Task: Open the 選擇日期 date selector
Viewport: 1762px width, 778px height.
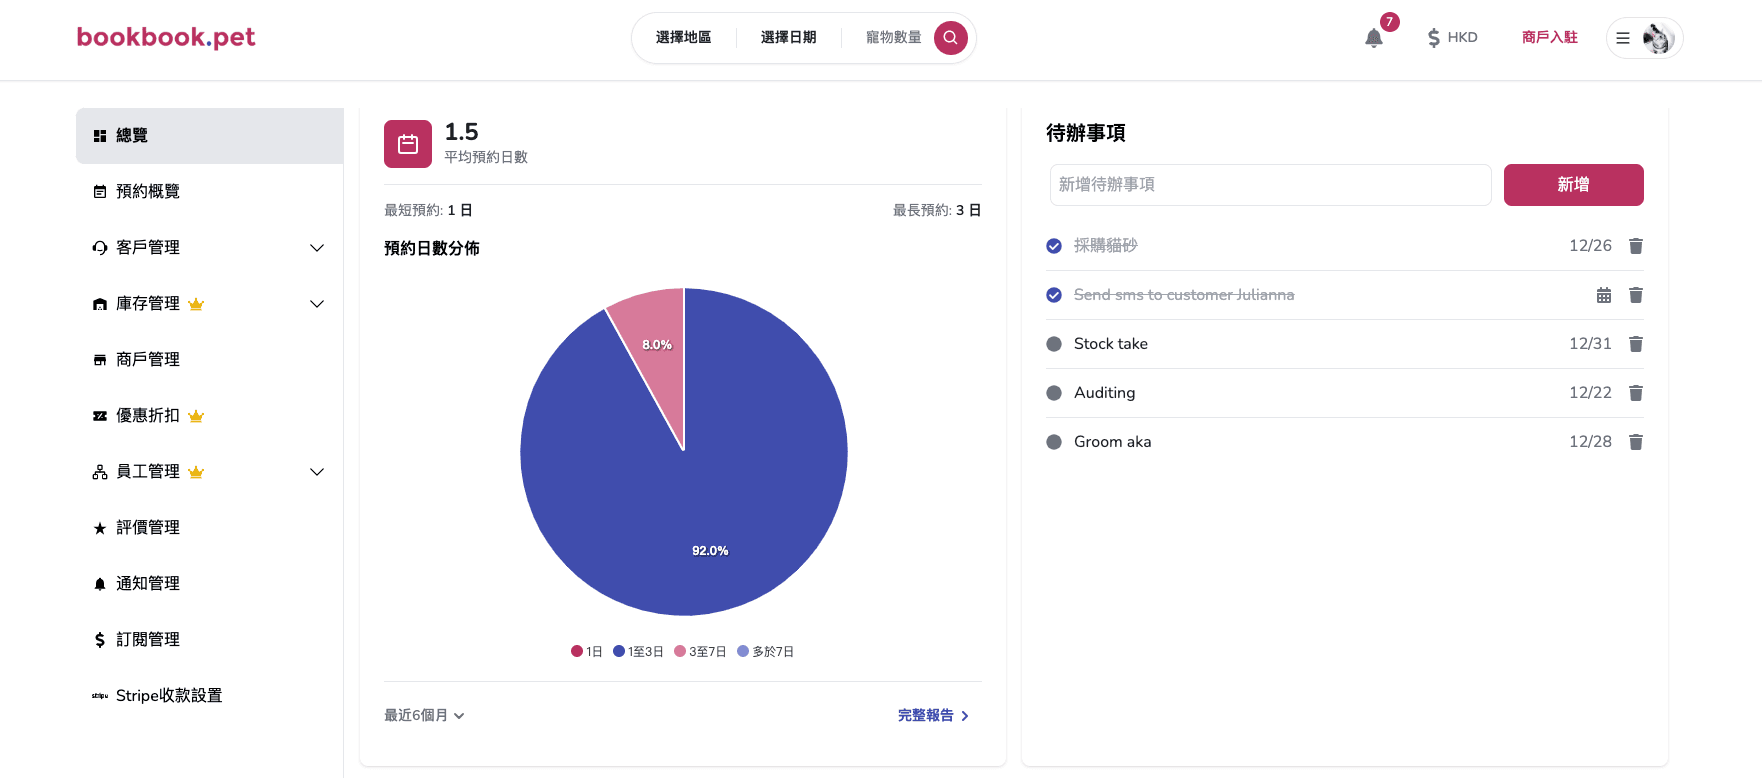Action: click(789, 38)
